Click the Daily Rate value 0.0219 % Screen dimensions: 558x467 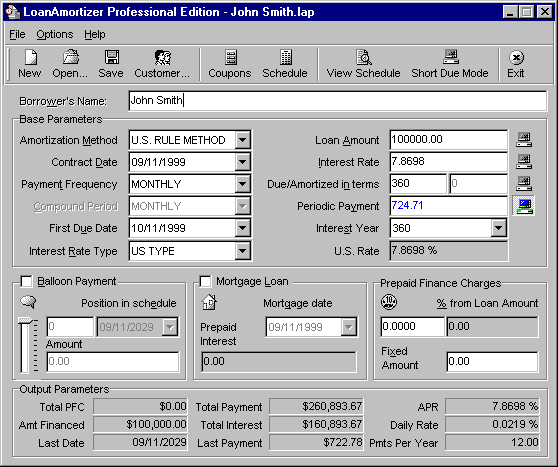[x=492, y=425]
